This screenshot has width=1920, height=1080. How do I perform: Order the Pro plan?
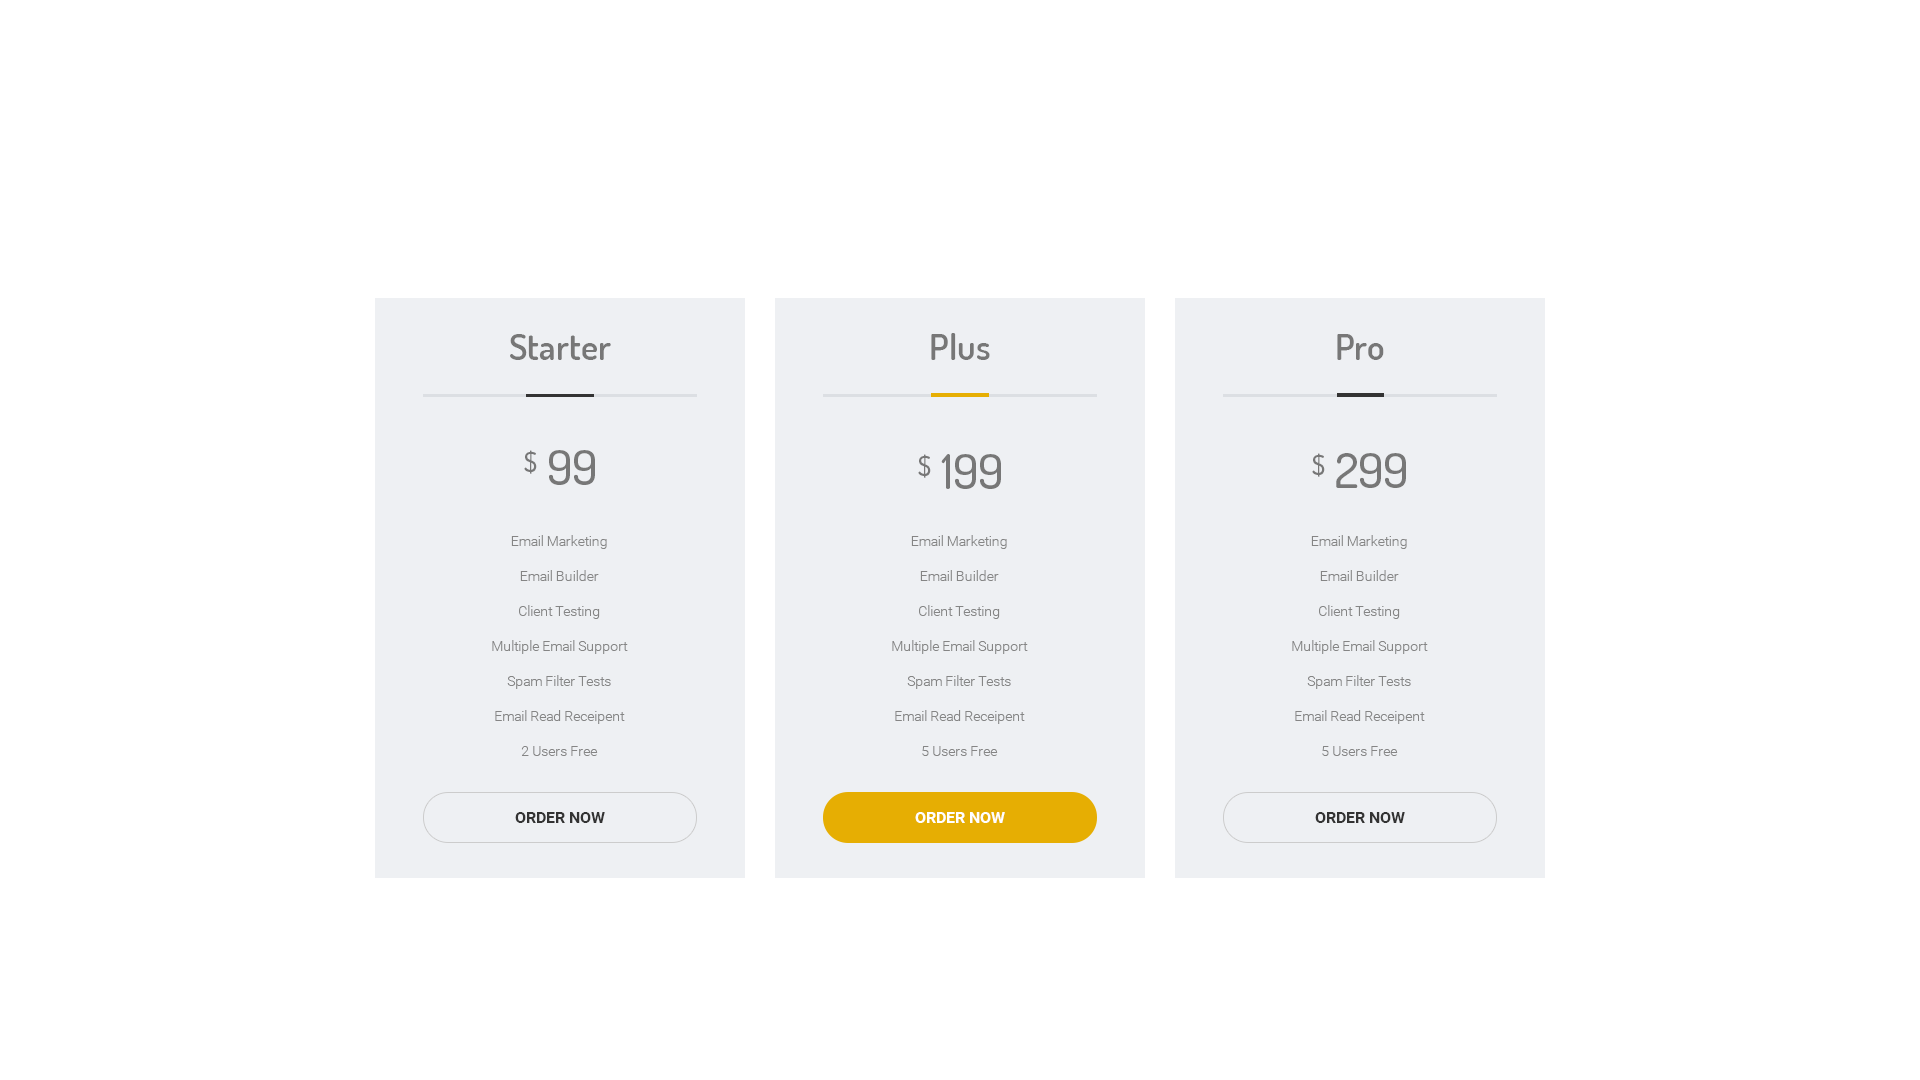click(1359, 817)
